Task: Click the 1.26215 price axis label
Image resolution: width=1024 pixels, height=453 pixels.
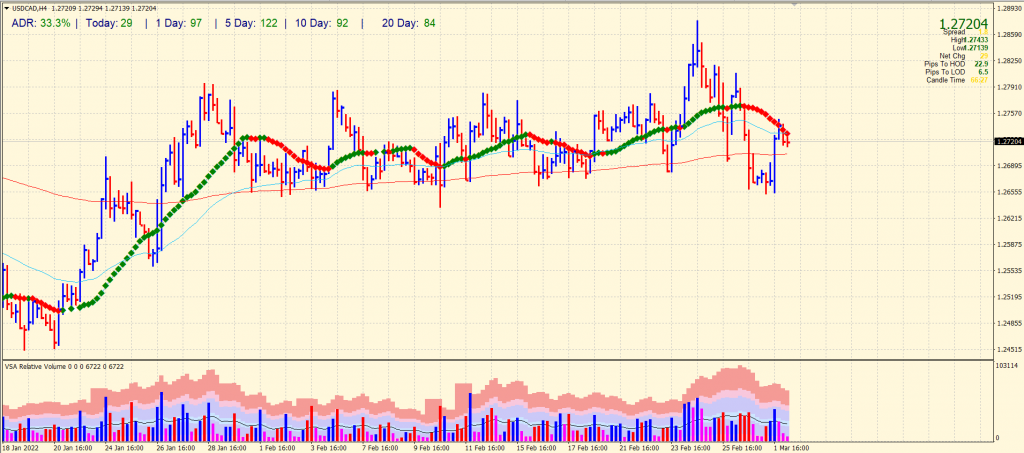Action: coord(1010,218)
